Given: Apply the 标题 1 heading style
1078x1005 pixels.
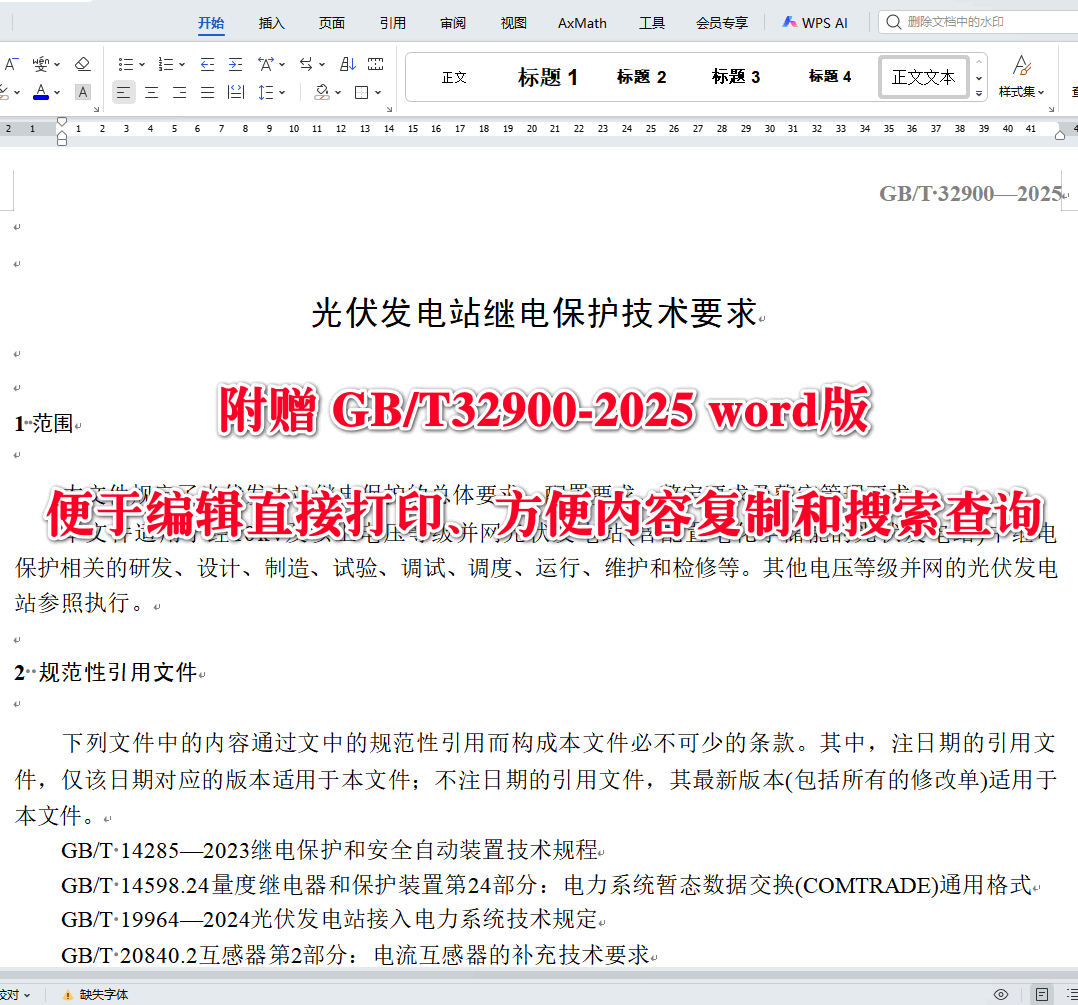Looking at the screenshot, I should pyautogui.click(x=548, y=76).
